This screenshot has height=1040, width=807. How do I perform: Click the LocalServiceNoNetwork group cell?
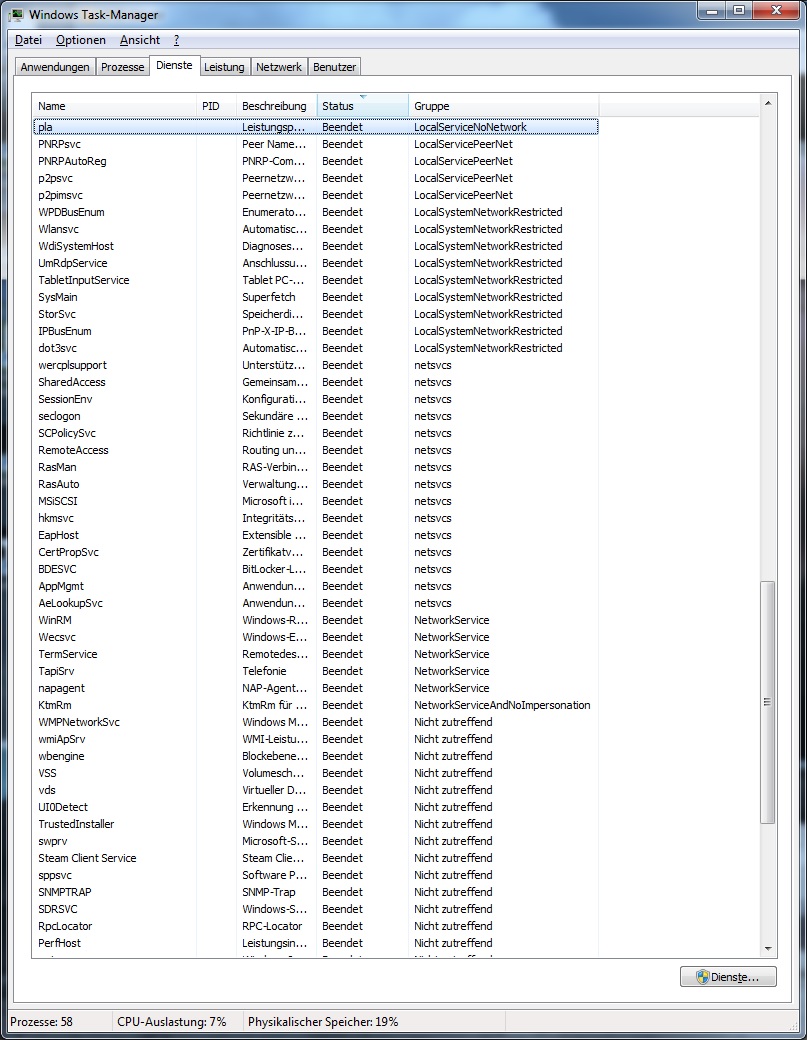point(470,127)
